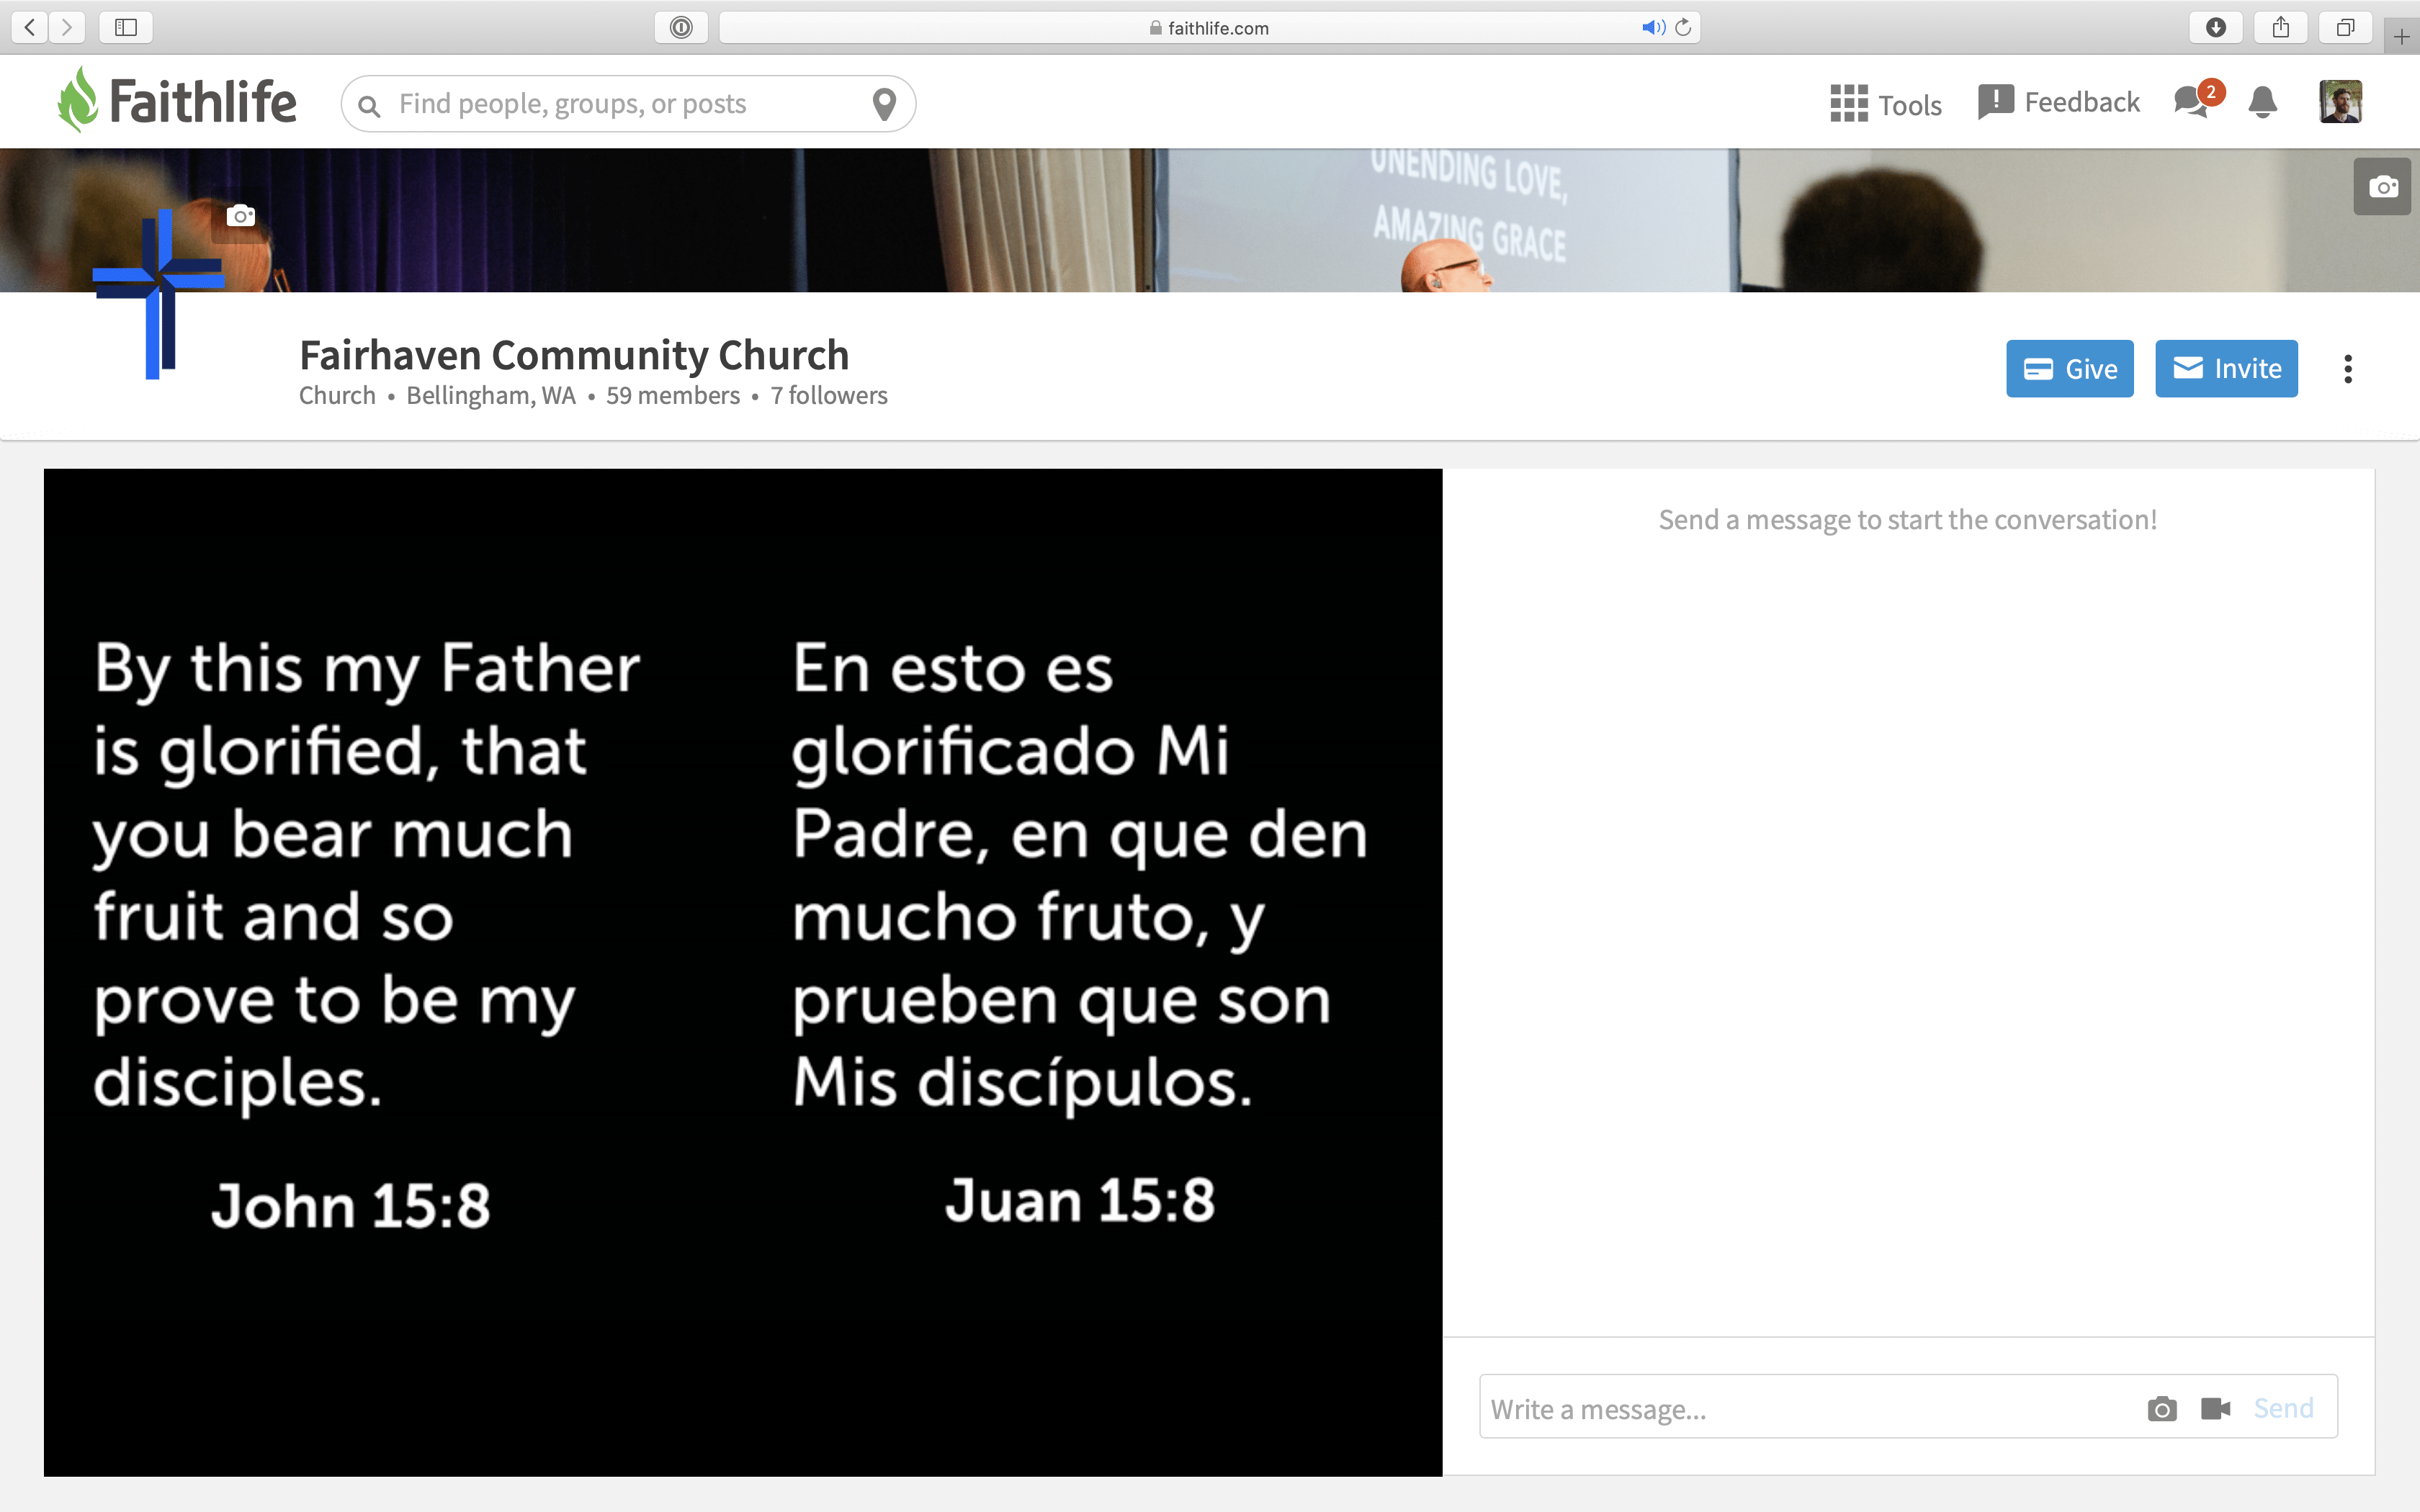Open the Safari share menu
Viewport: 2420px width, 1512px height.
coord(2281,27)
